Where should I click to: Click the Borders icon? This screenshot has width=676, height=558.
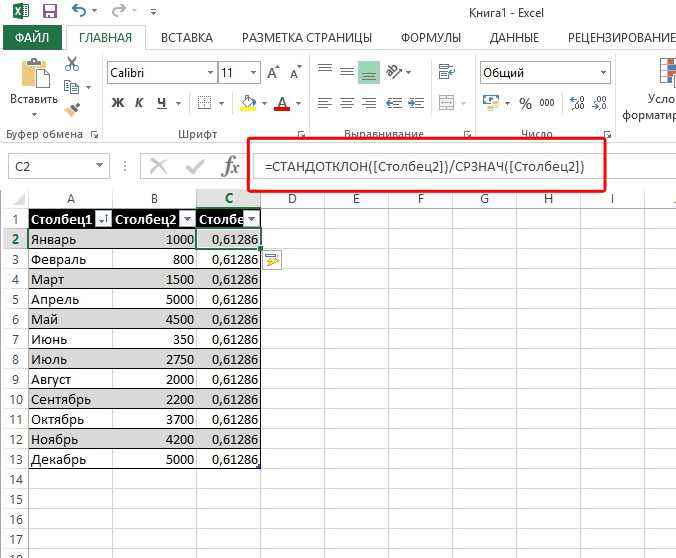tap(204, 103)
